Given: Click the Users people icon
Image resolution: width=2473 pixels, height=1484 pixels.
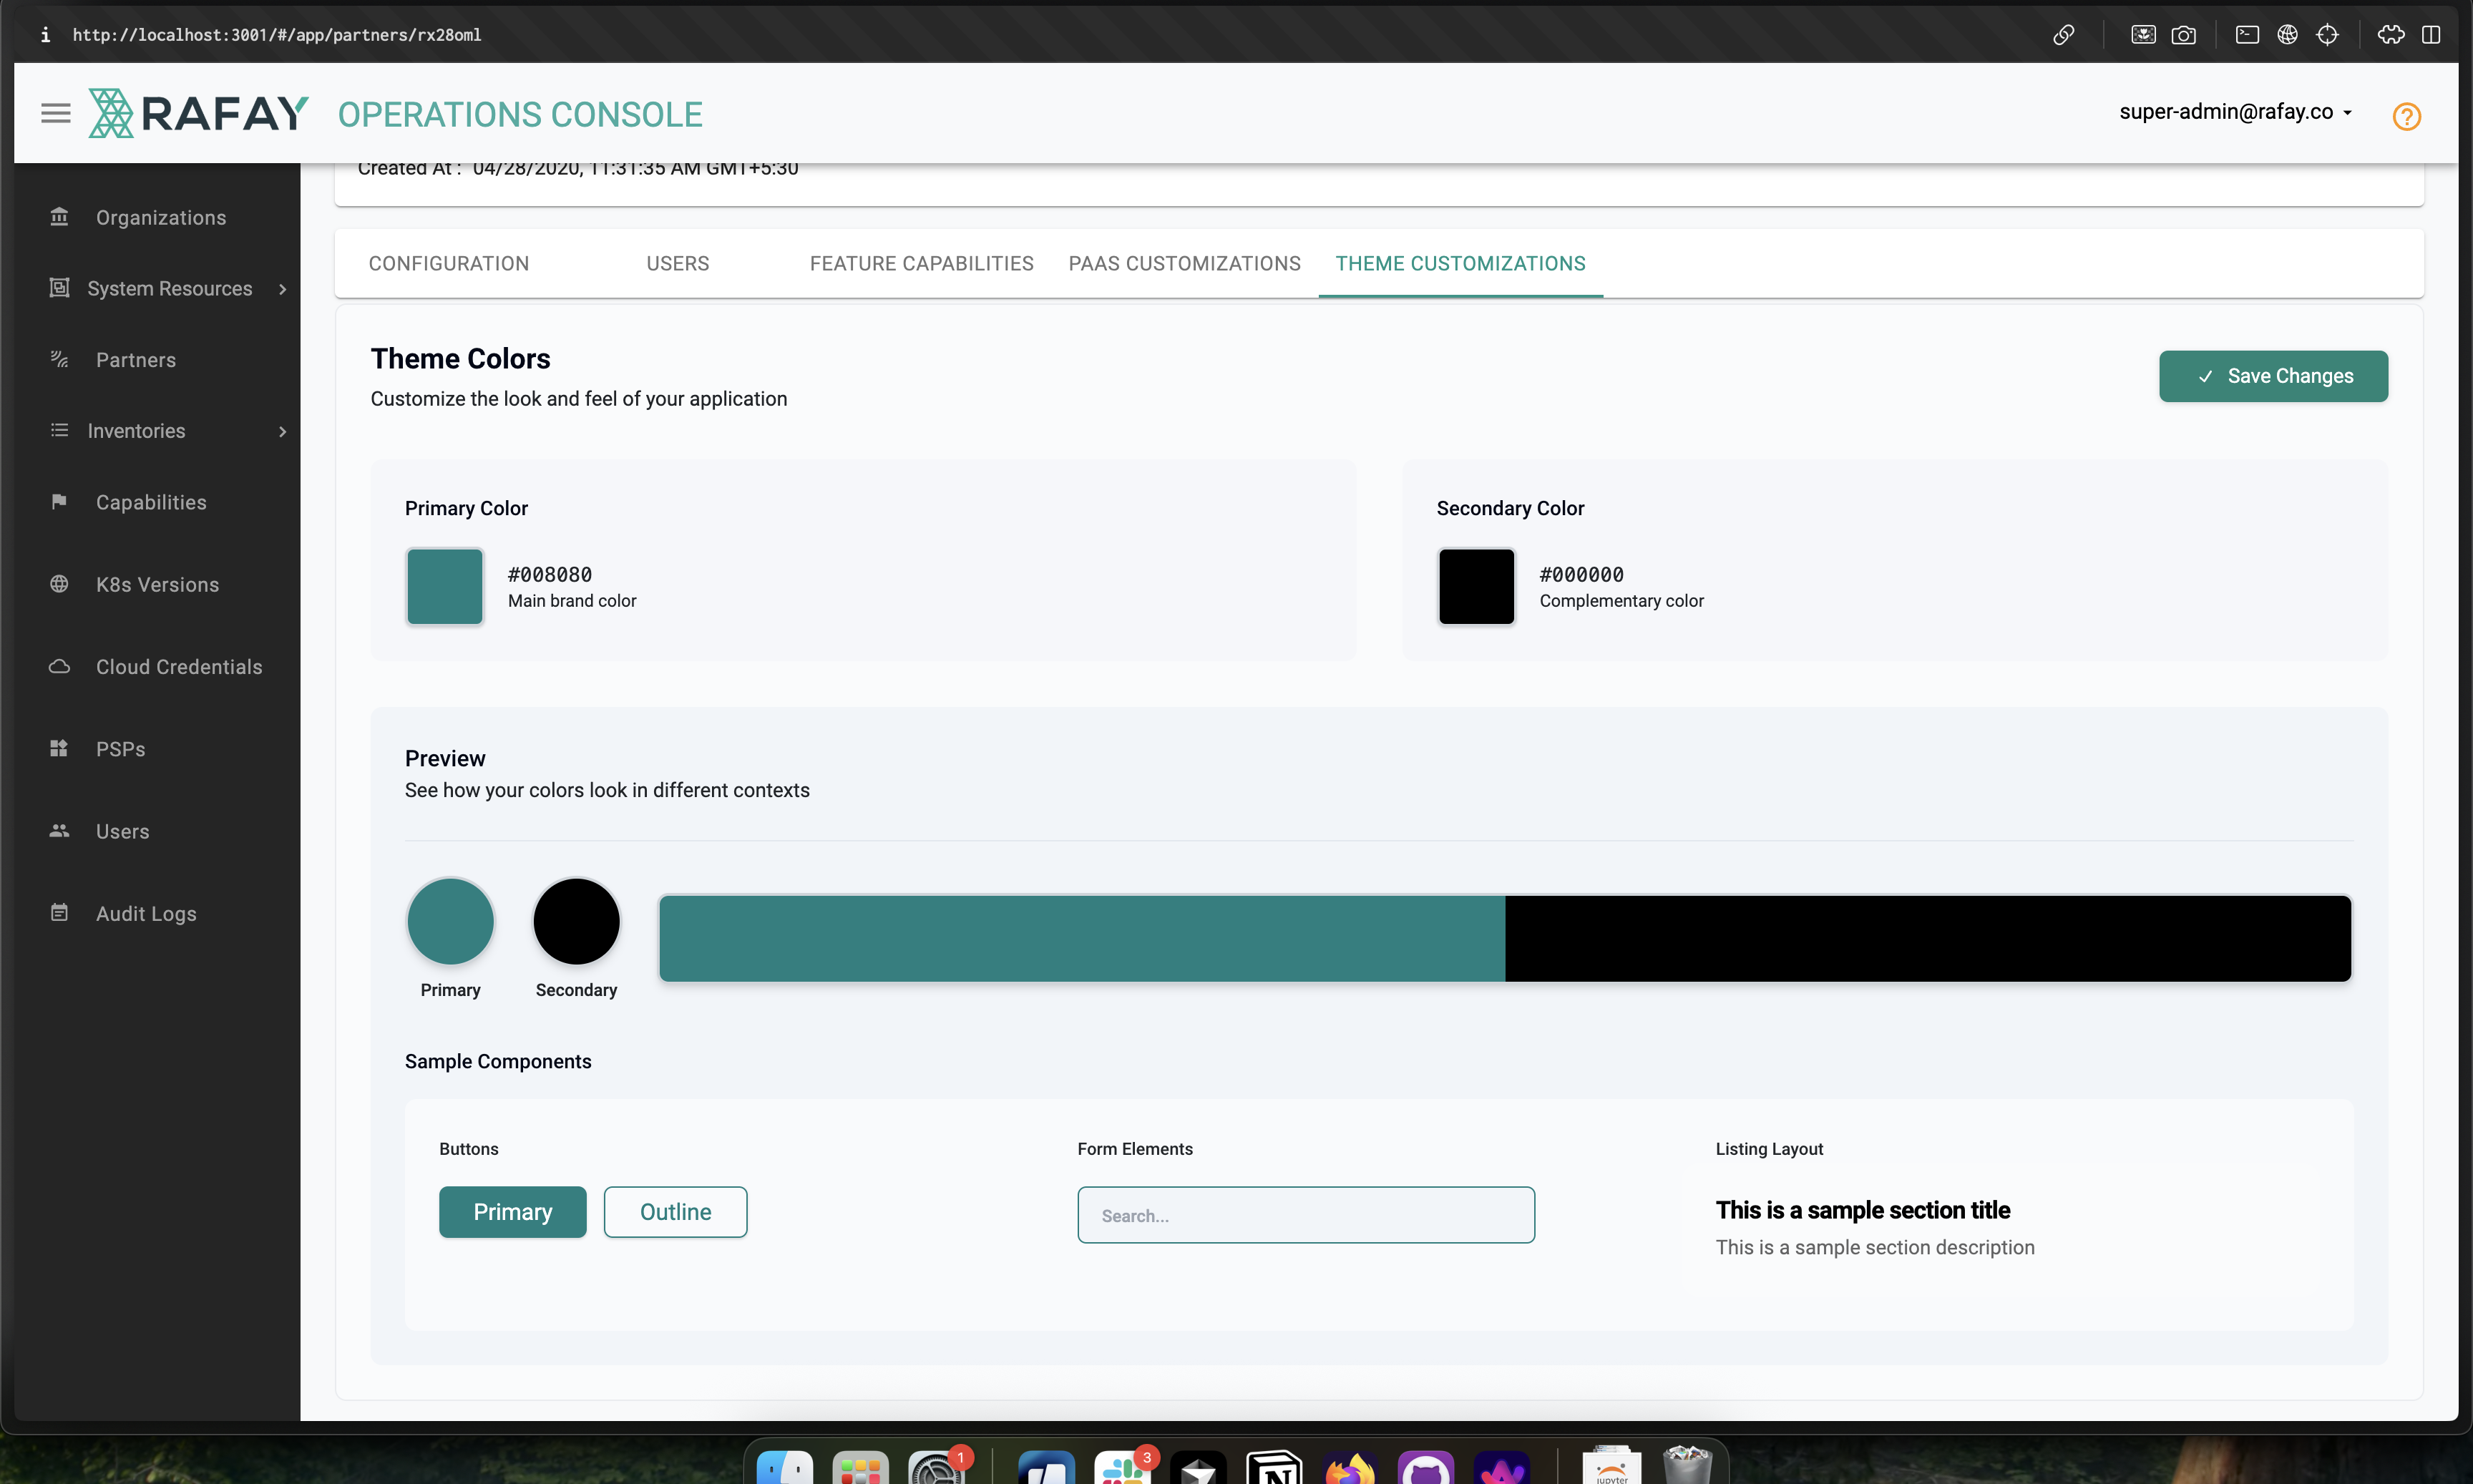Looking at the screenshot, I should tap(59, 830).
